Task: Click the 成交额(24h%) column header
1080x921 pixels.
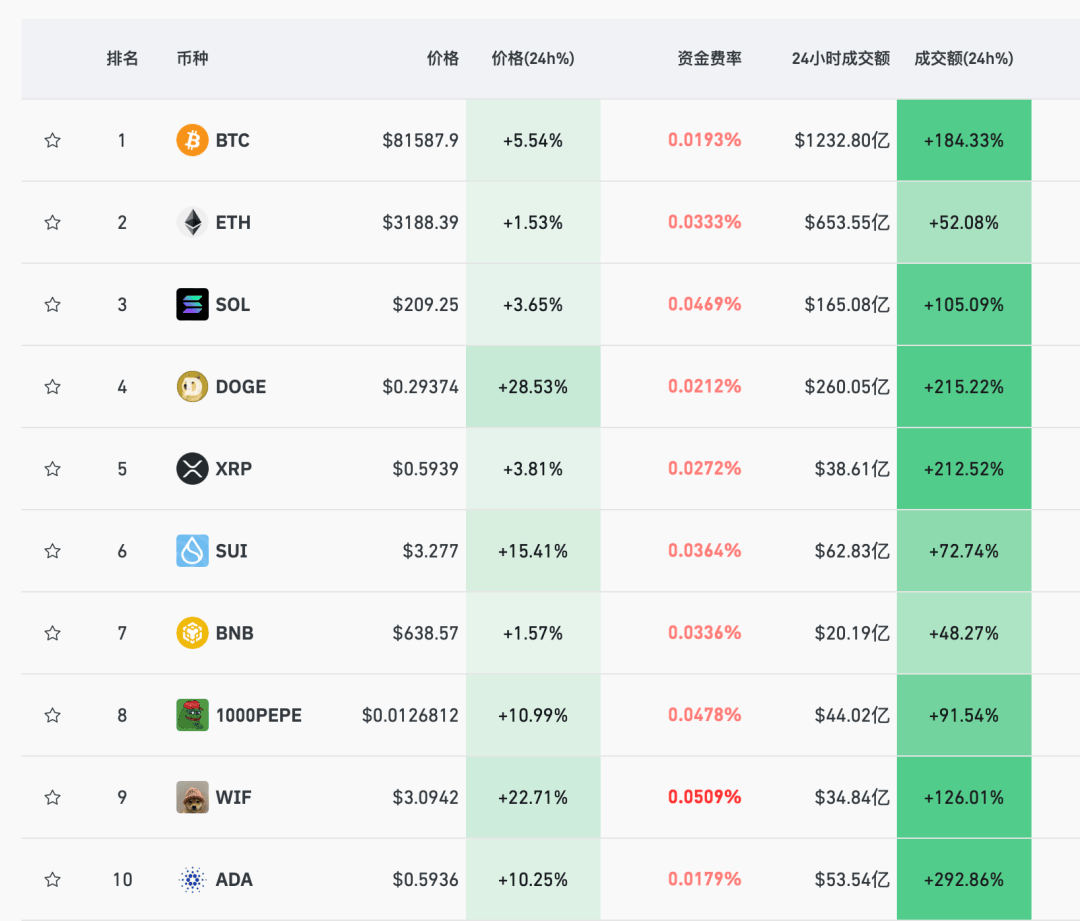Action: tap(963, 59)
